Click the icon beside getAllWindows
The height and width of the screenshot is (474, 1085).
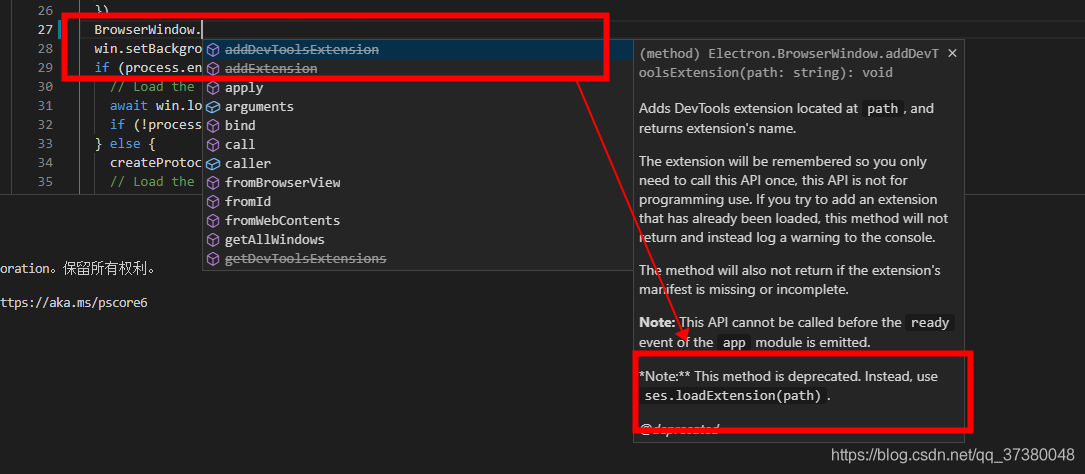(x=213, y=239)
